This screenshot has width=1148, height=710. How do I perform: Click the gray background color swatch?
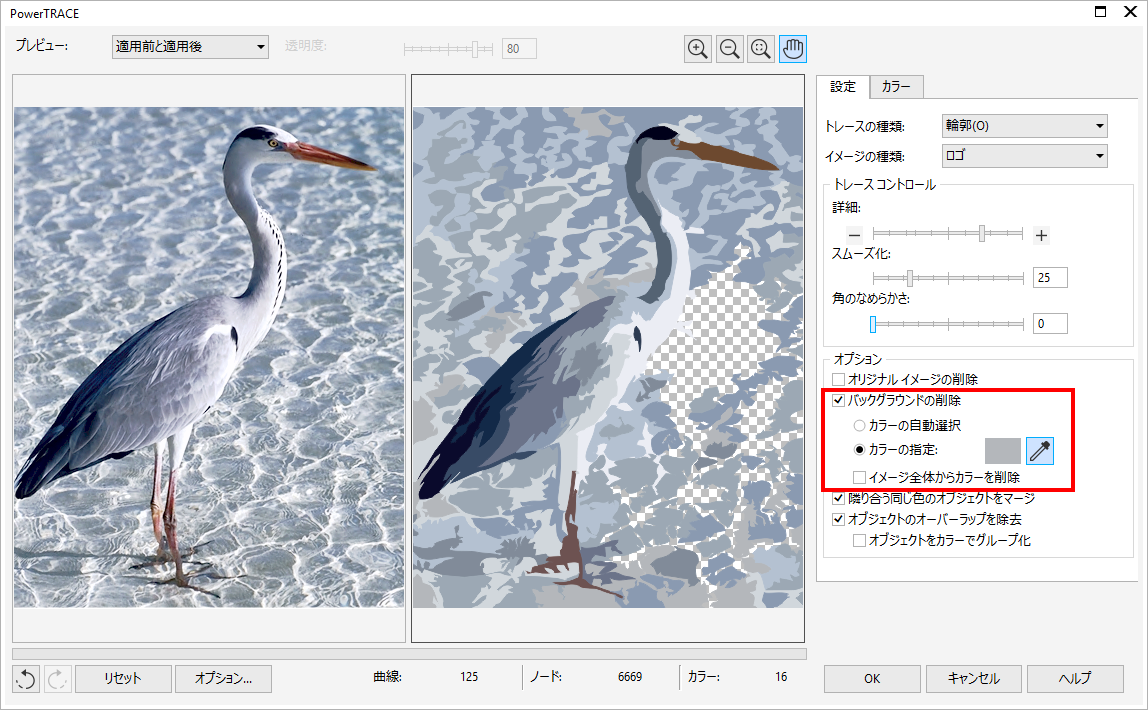(x=1003, y=451)
